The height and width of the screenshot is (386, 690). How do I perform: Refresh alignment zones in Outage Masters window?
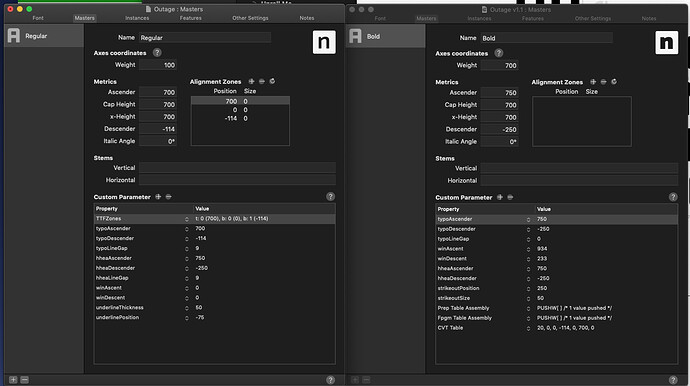(272, 81)
